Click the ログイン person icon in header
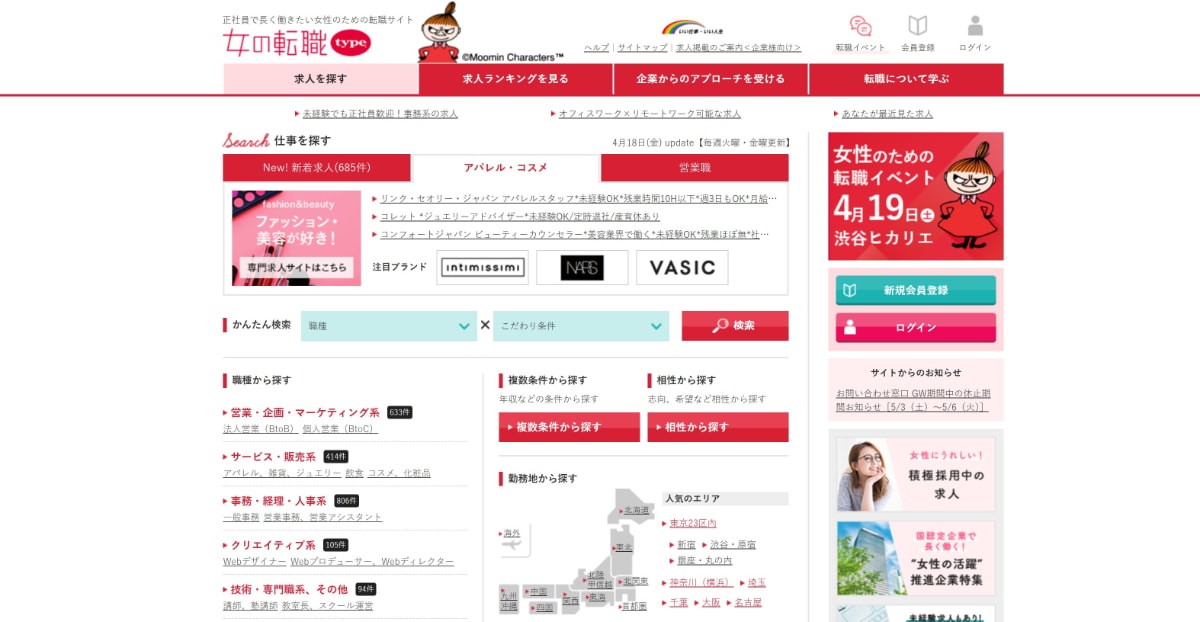The height and width of the screenshot is (622, 1200). [974, 26]
